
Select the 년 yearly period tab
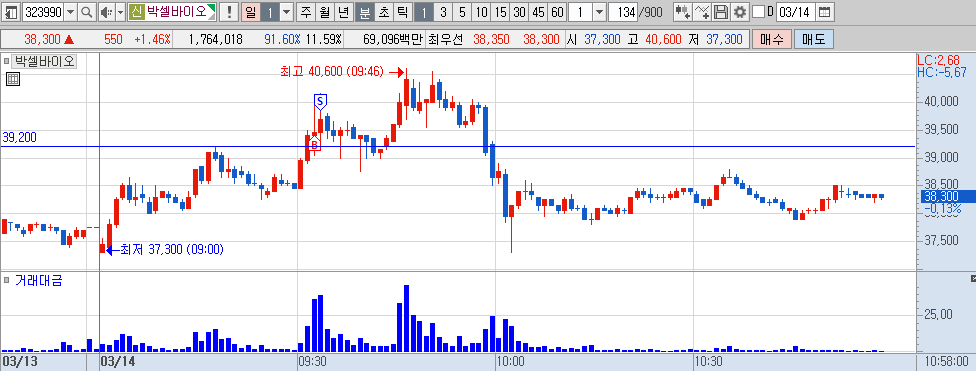click(x=343, y=12)
